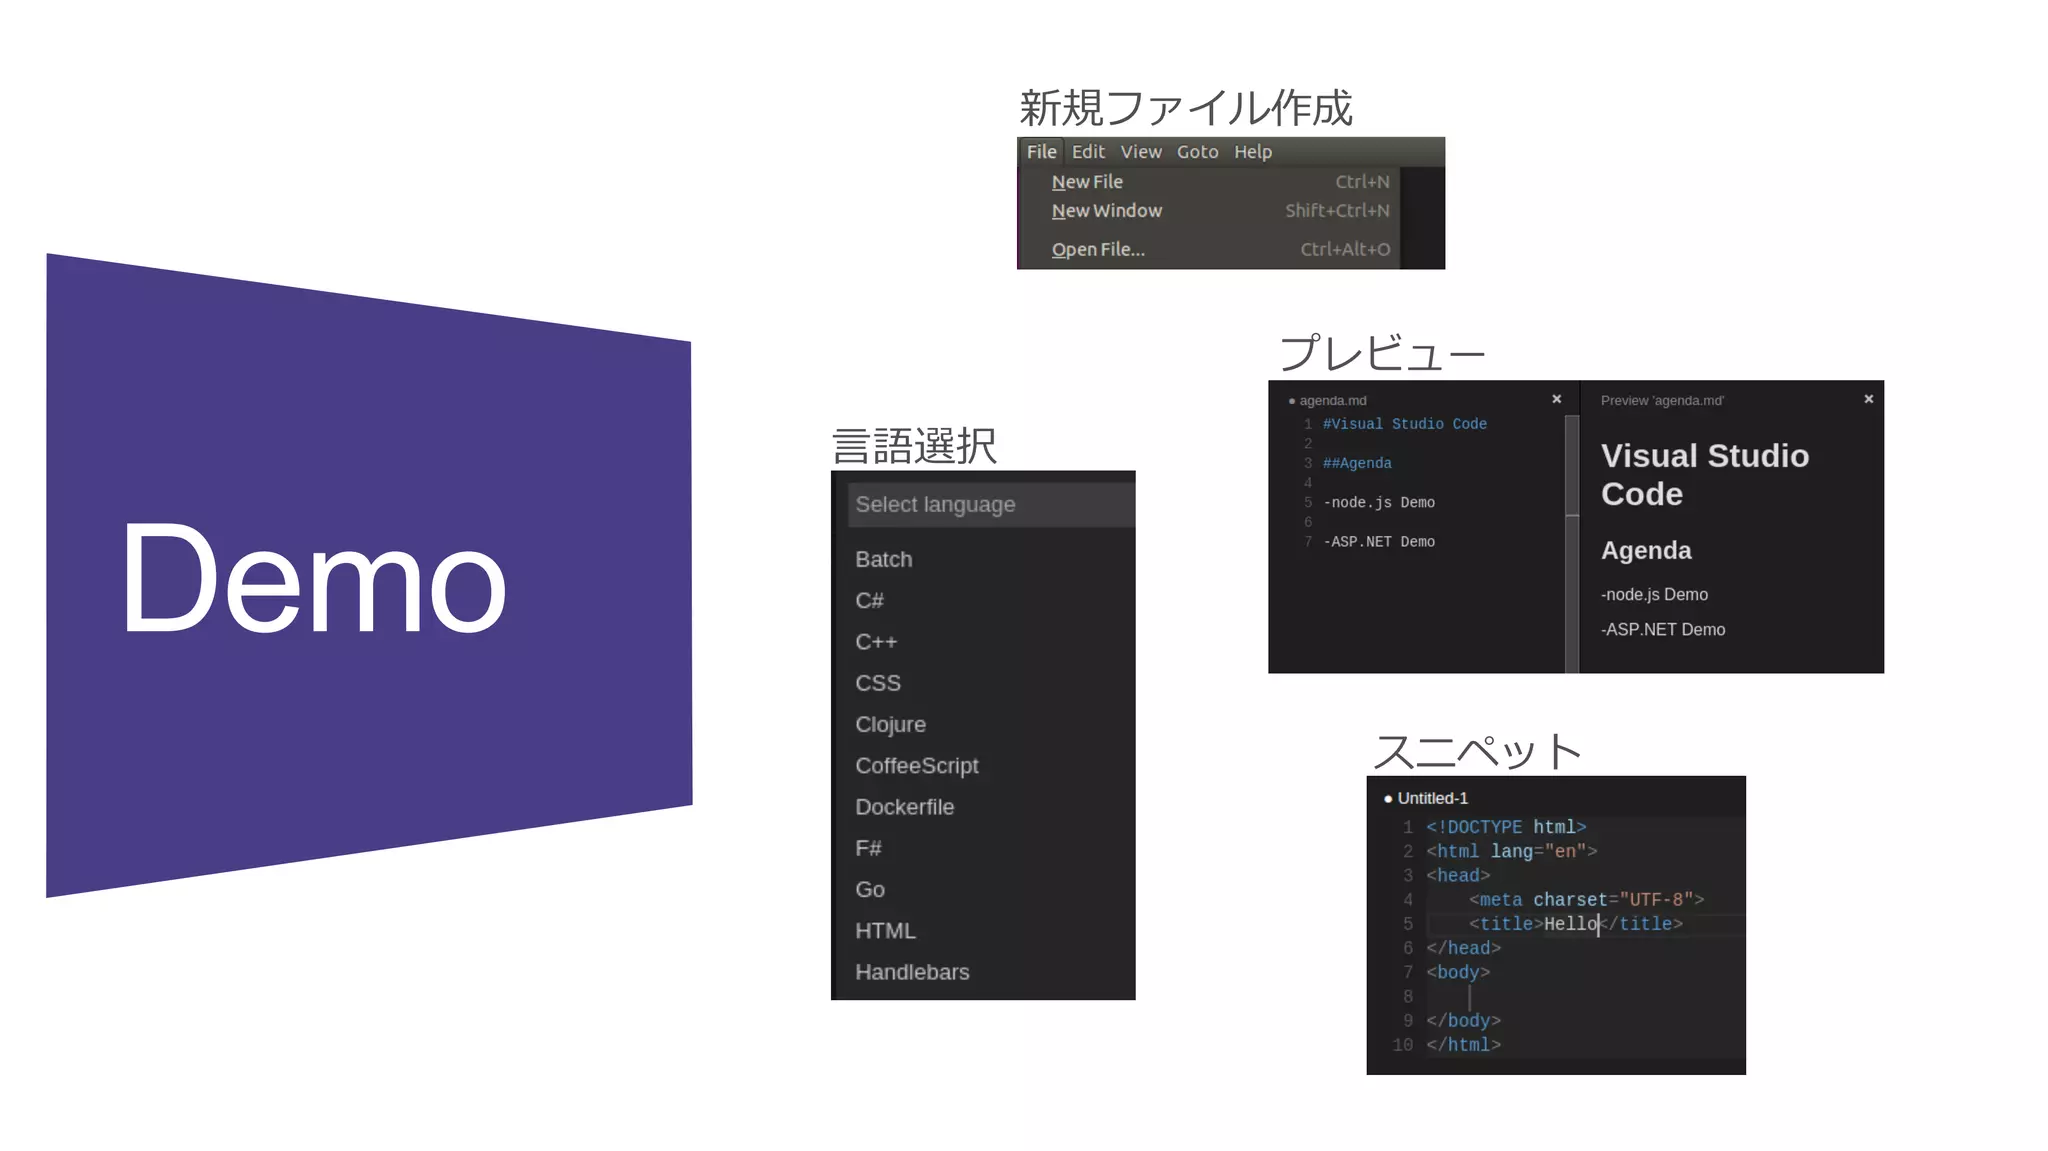Choose Handlebars from the language list
Image resolution: width=2048 pixels, height=1151 pixels.
[x=912, y=972]
